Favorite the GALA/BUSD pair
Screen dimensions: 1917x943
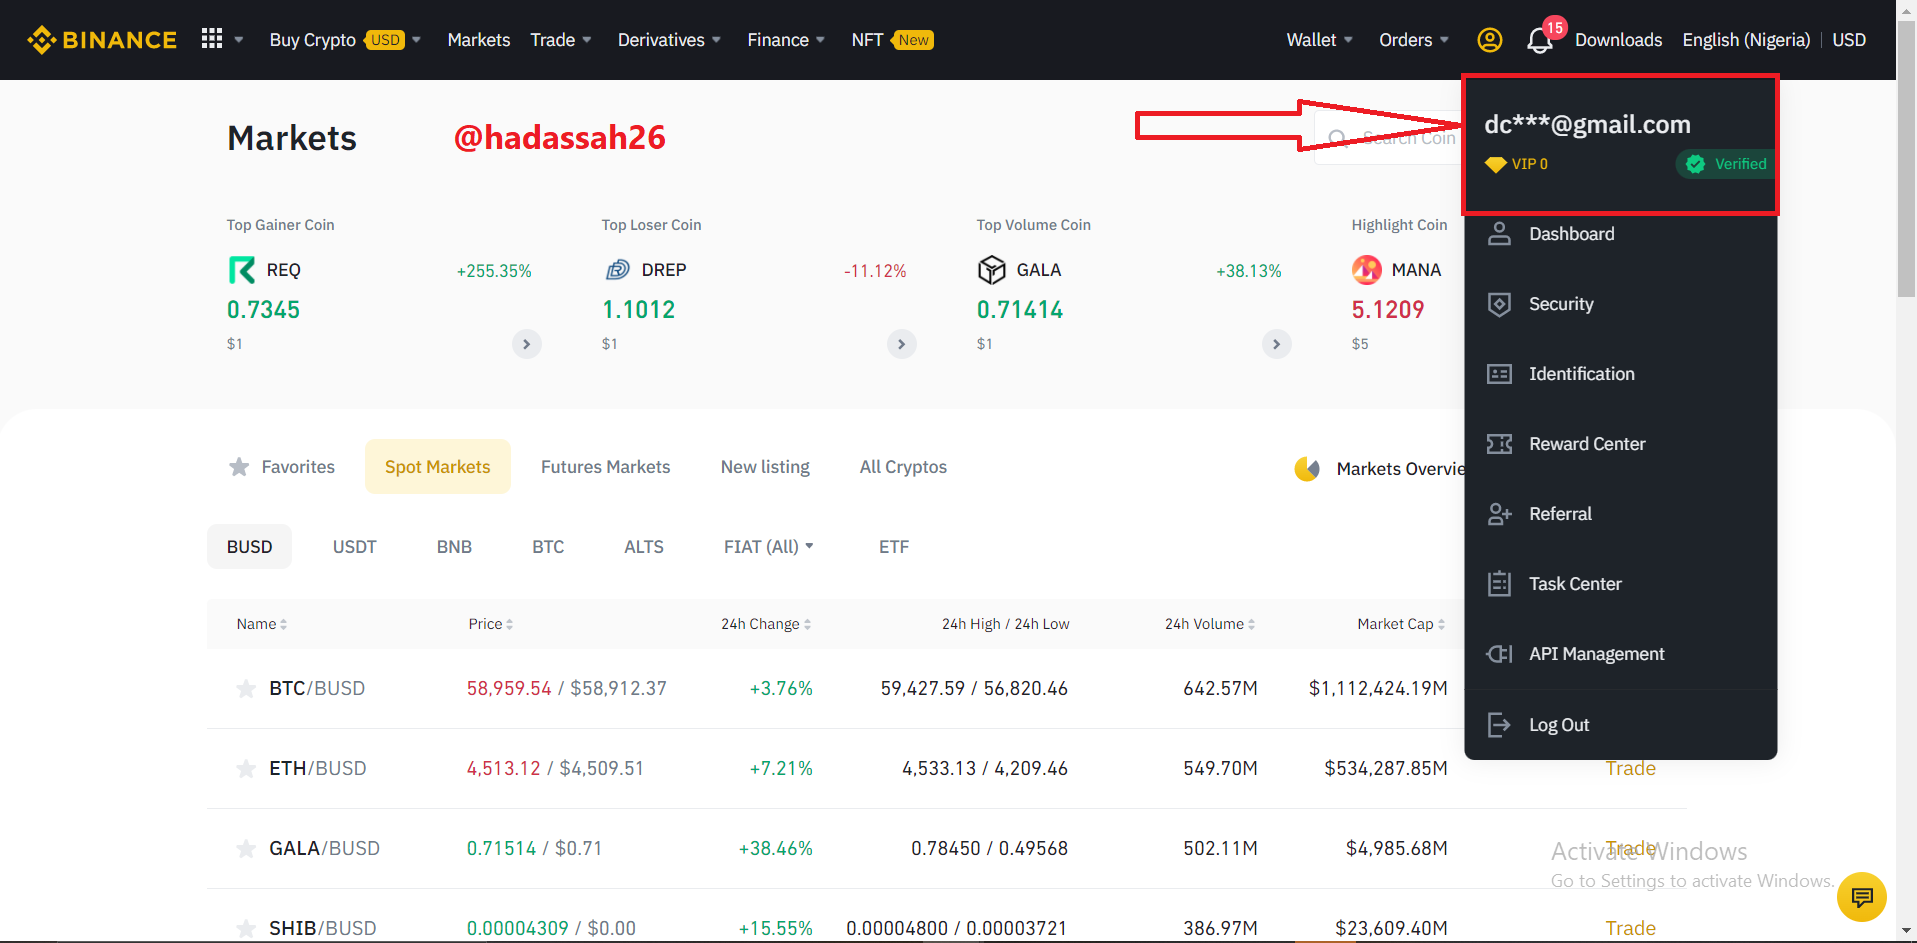[x=246, y=848]
